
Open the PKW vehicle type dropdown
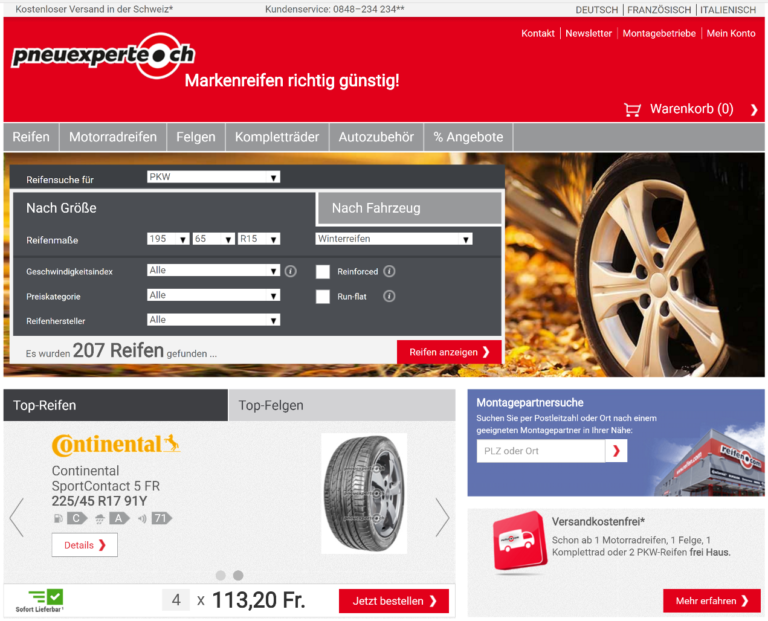coord(213,177)
